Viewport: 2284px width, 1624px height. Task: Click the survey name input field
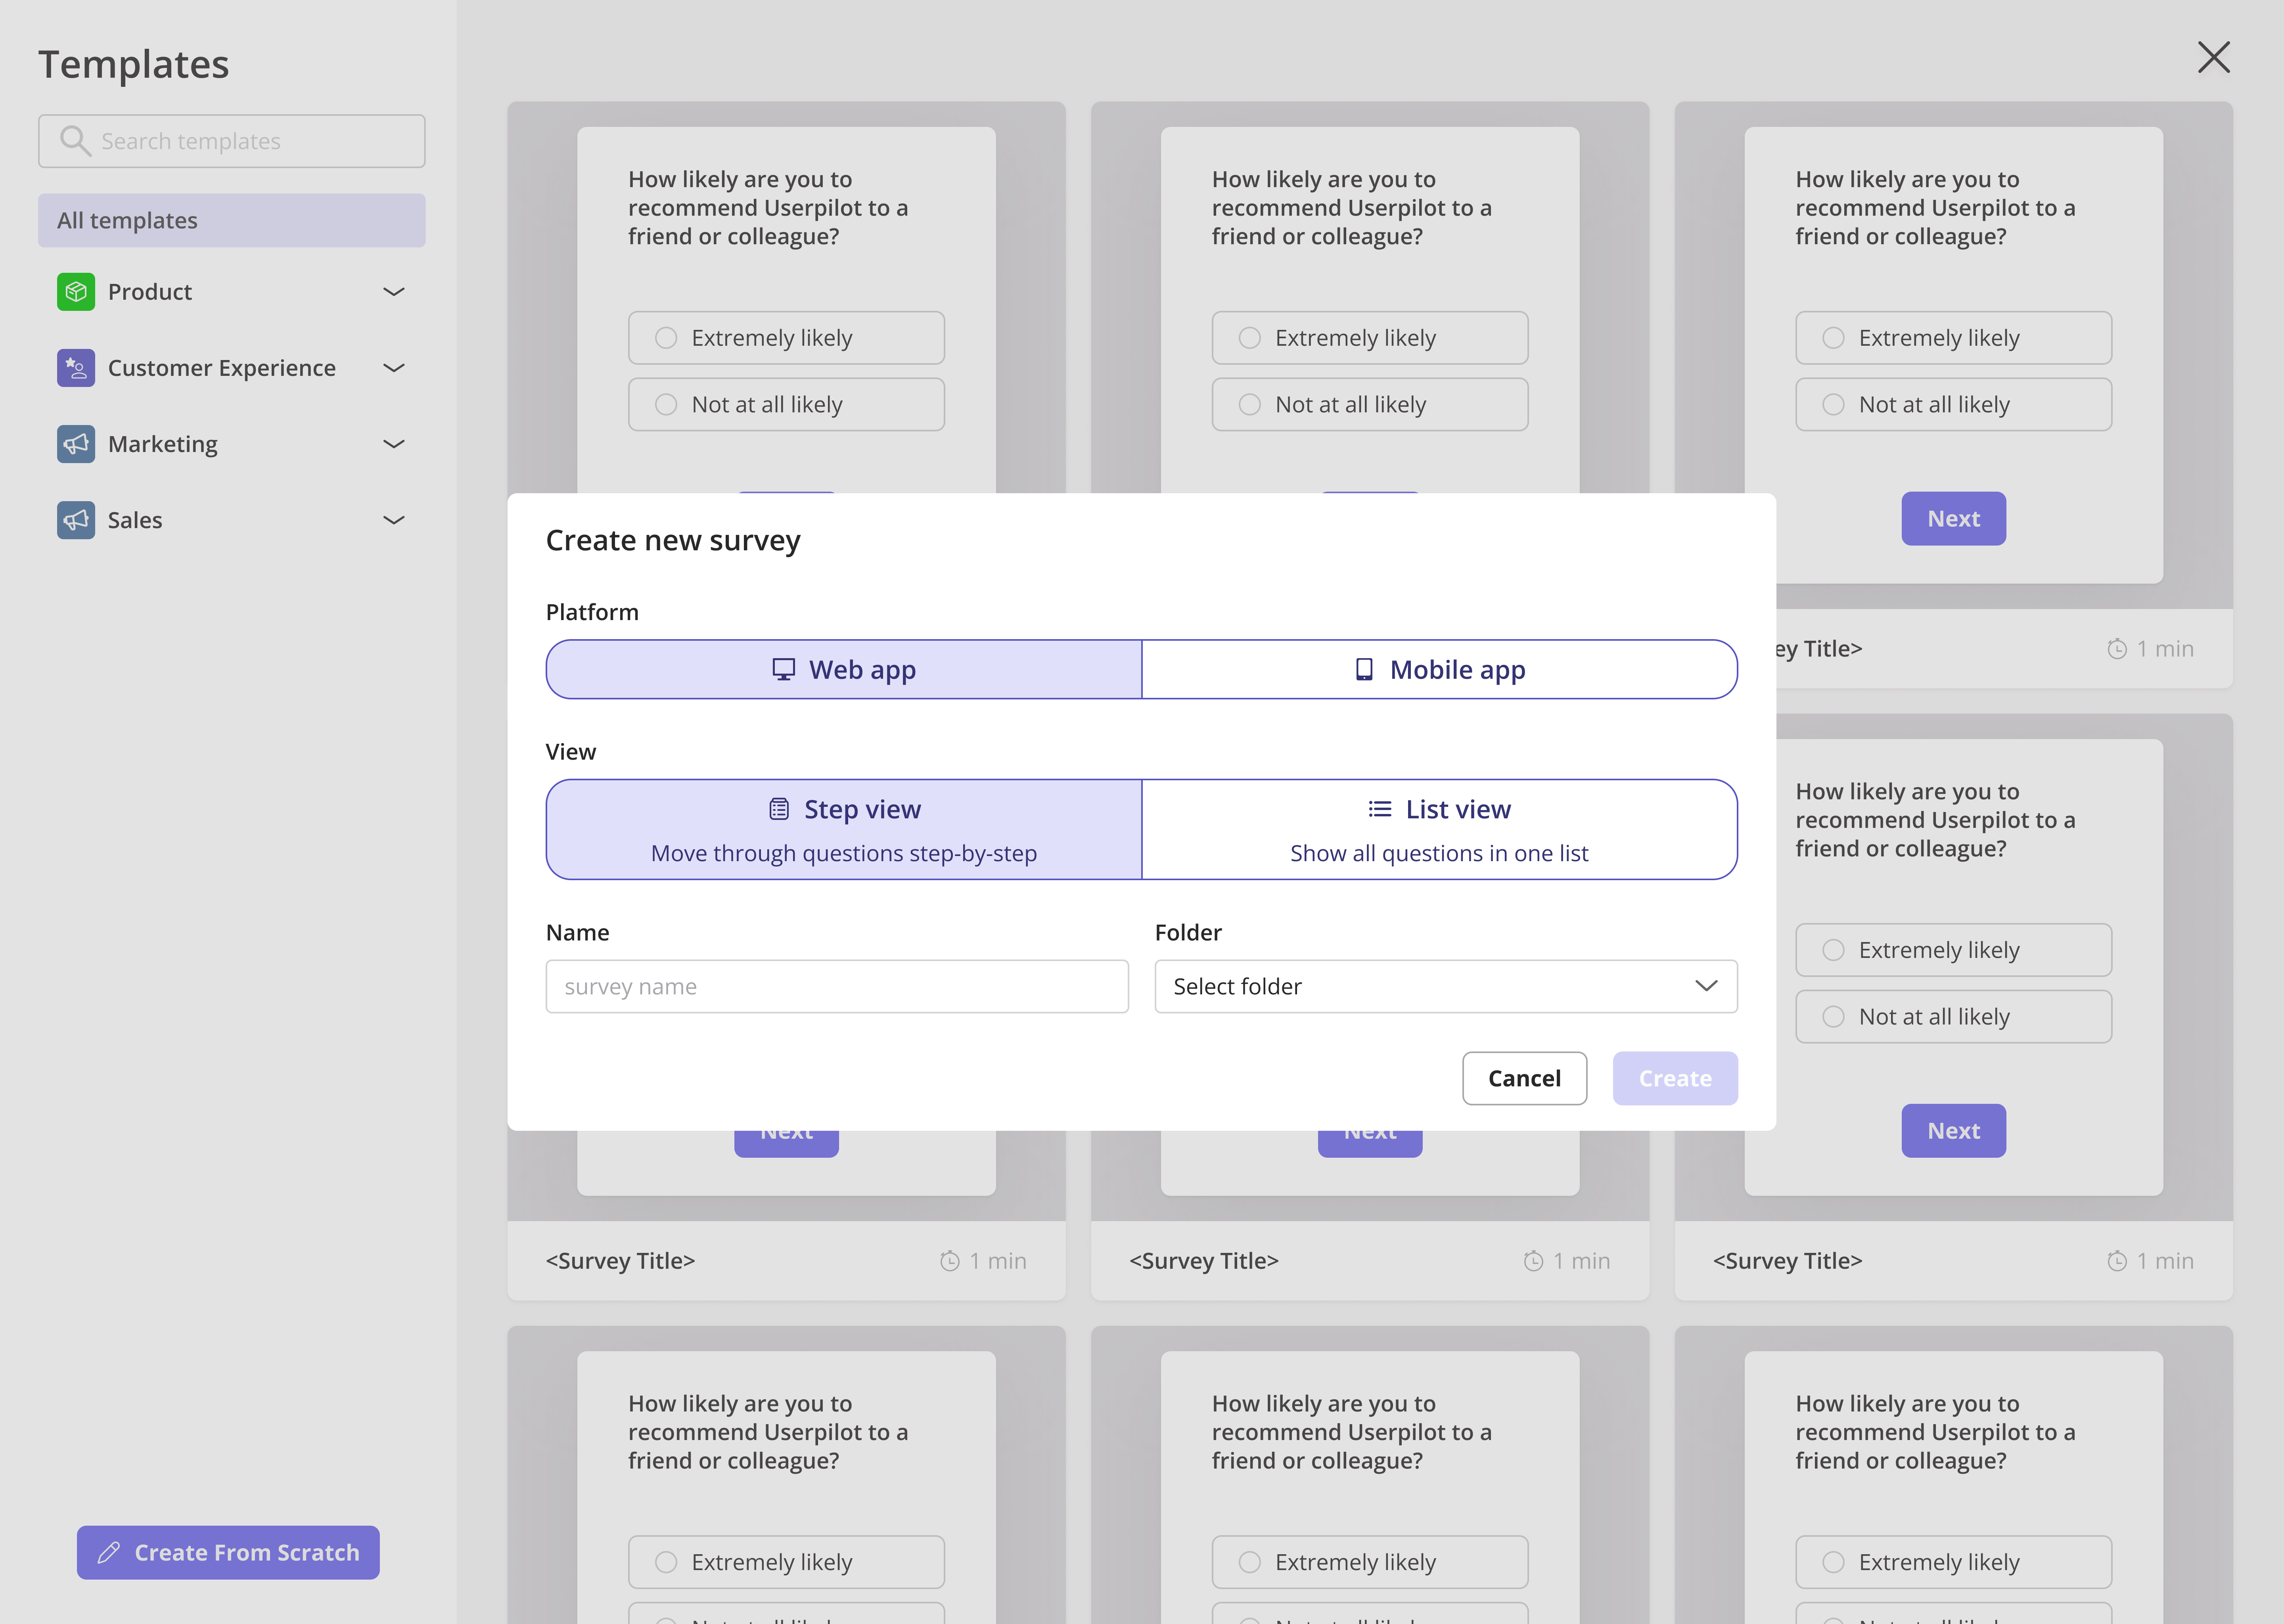pos(837,987)
